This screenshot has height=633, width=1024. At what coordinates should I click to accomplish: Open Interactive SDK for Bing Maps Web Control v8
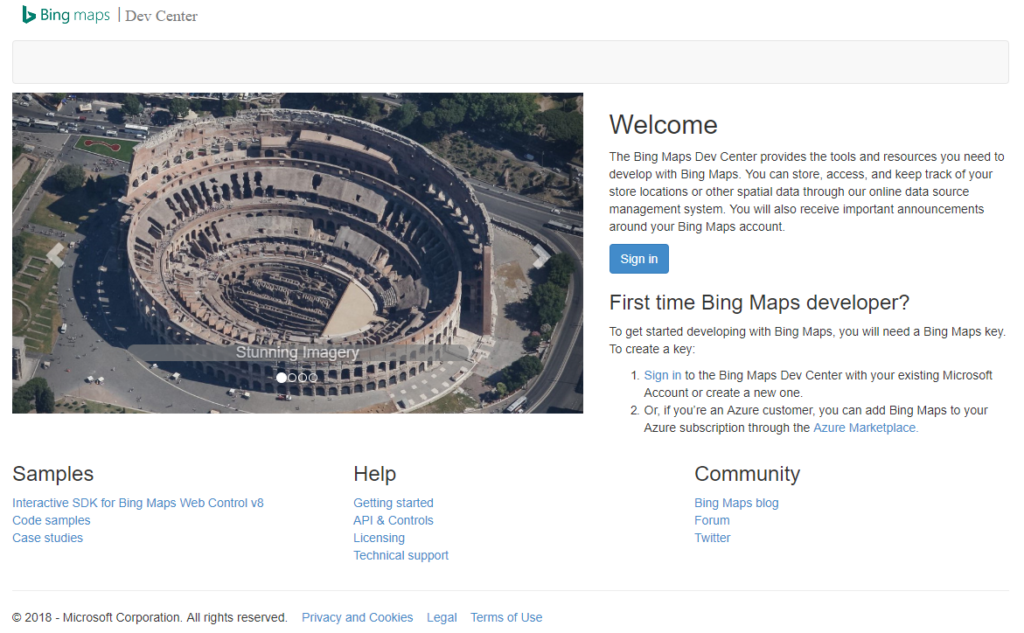coord(137,502)
